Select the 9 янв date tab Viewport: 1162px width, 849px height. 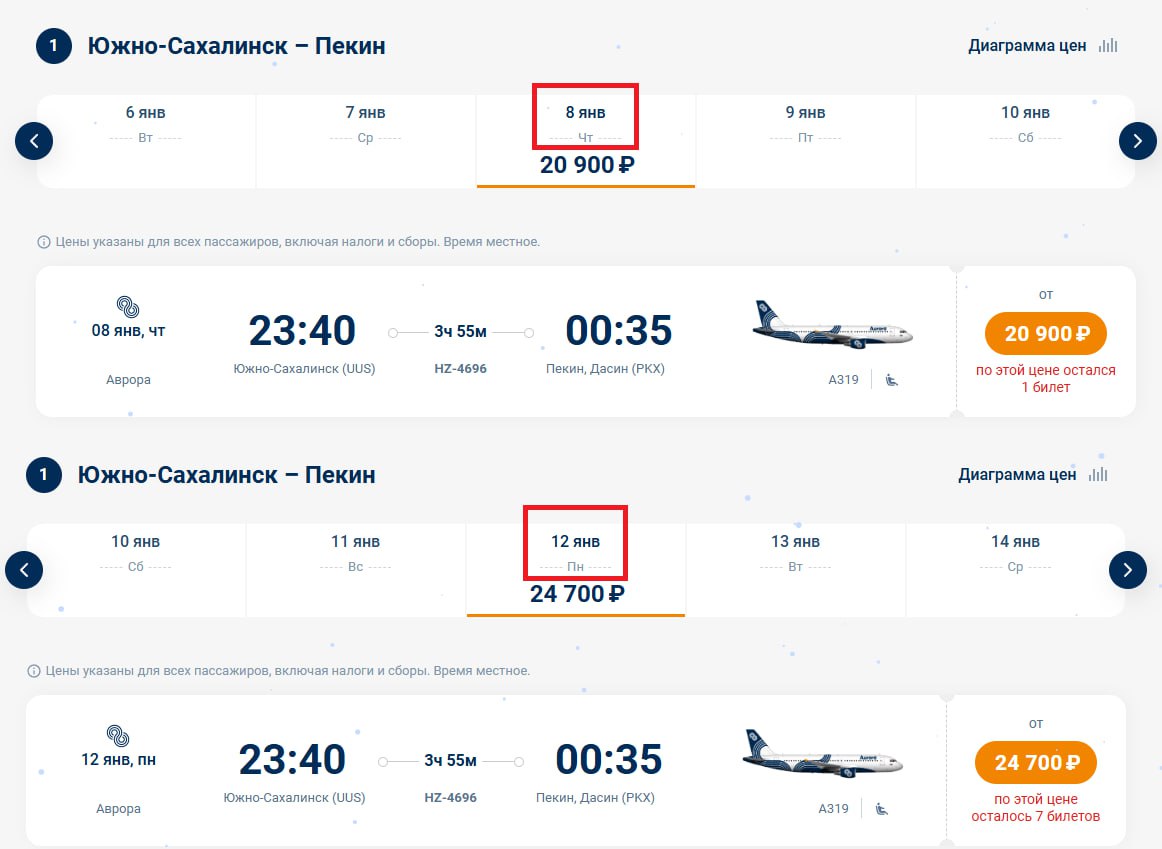[x=805, y=124]
